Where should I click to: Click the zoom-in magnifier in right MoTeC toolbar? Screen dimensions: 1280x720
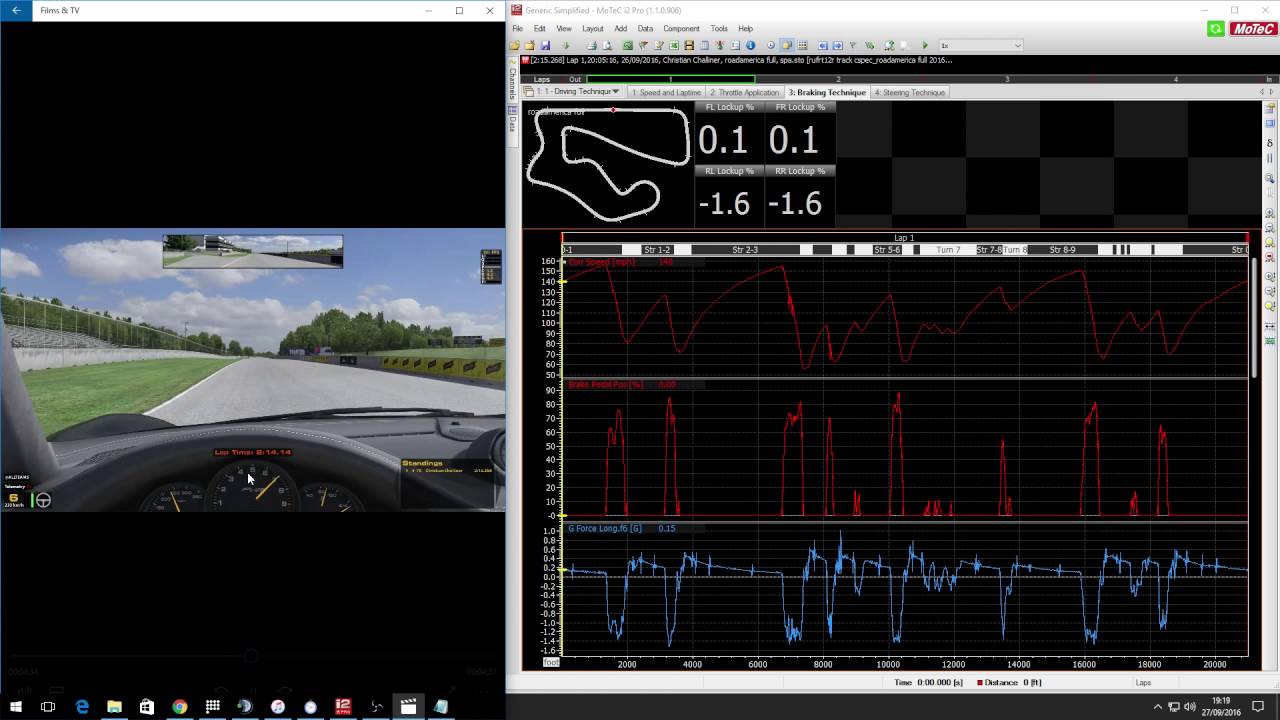(1270, 214)
